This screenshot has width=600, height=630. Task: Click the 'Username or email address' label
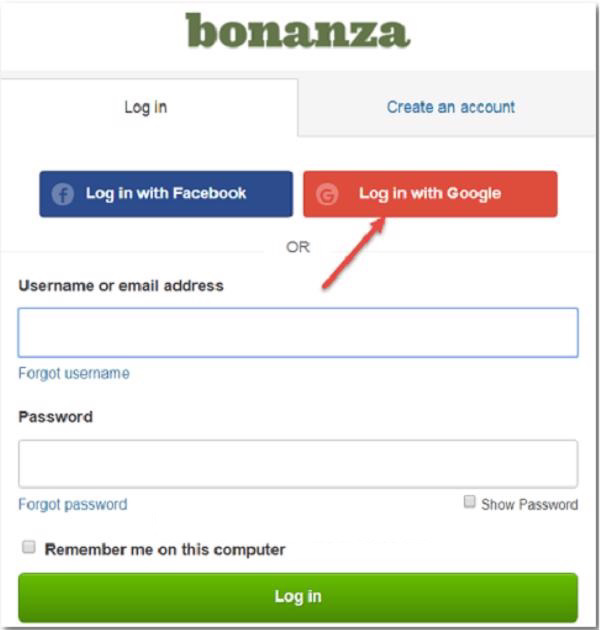click(121, 285)
